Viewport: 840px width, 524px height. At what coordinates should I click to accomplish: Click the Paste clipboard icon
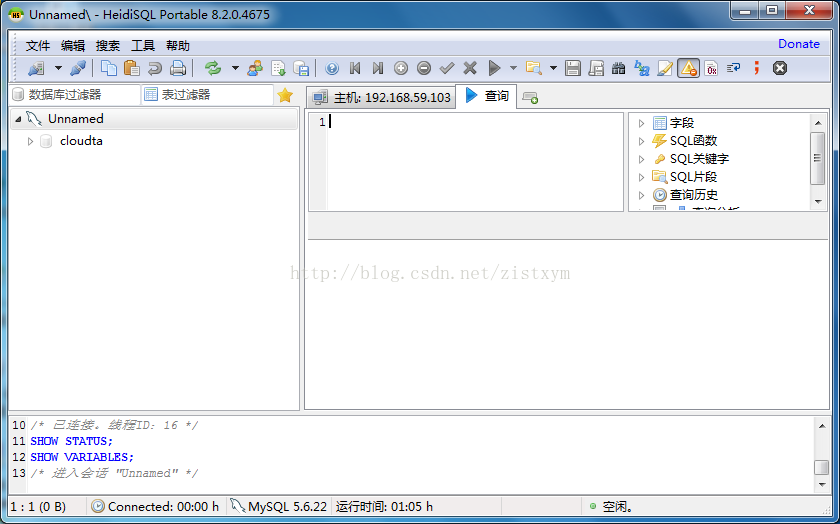click(132, 68)
